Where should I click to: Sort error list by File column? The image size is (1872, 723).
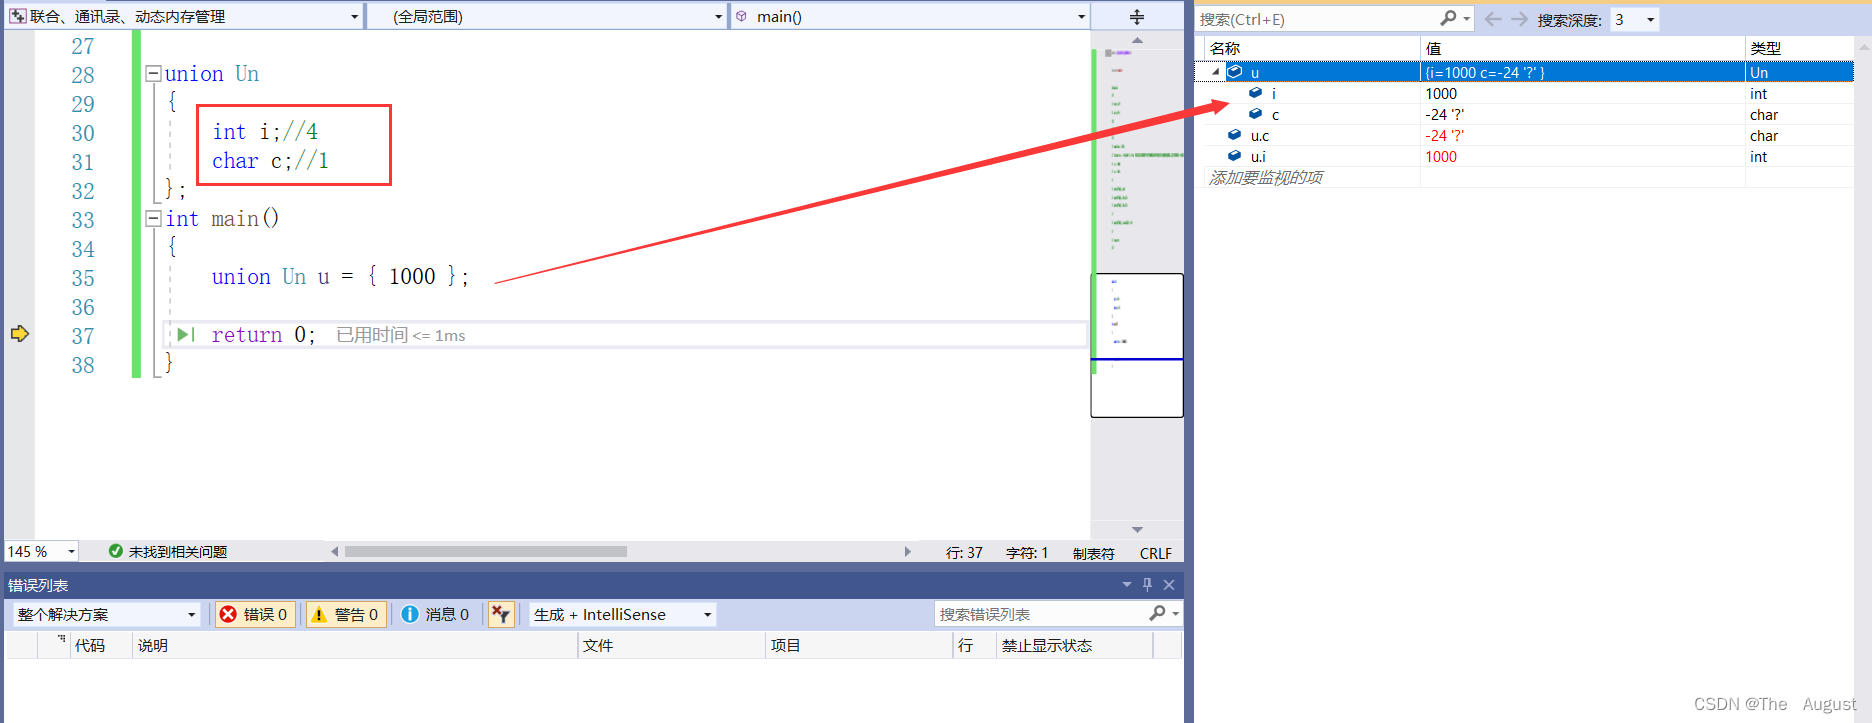[671, 645]
